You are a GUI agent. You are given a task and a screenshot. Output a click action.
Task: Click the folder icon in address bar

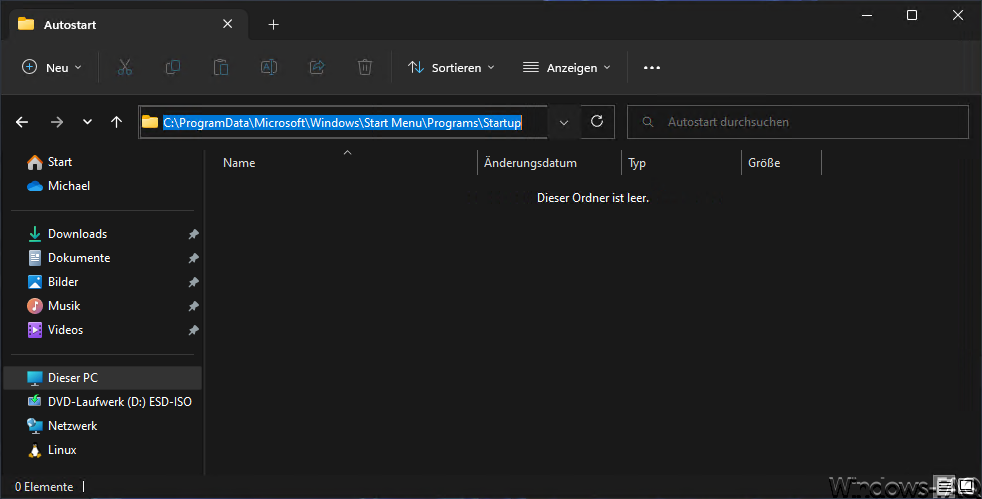[x=150, y=122]
